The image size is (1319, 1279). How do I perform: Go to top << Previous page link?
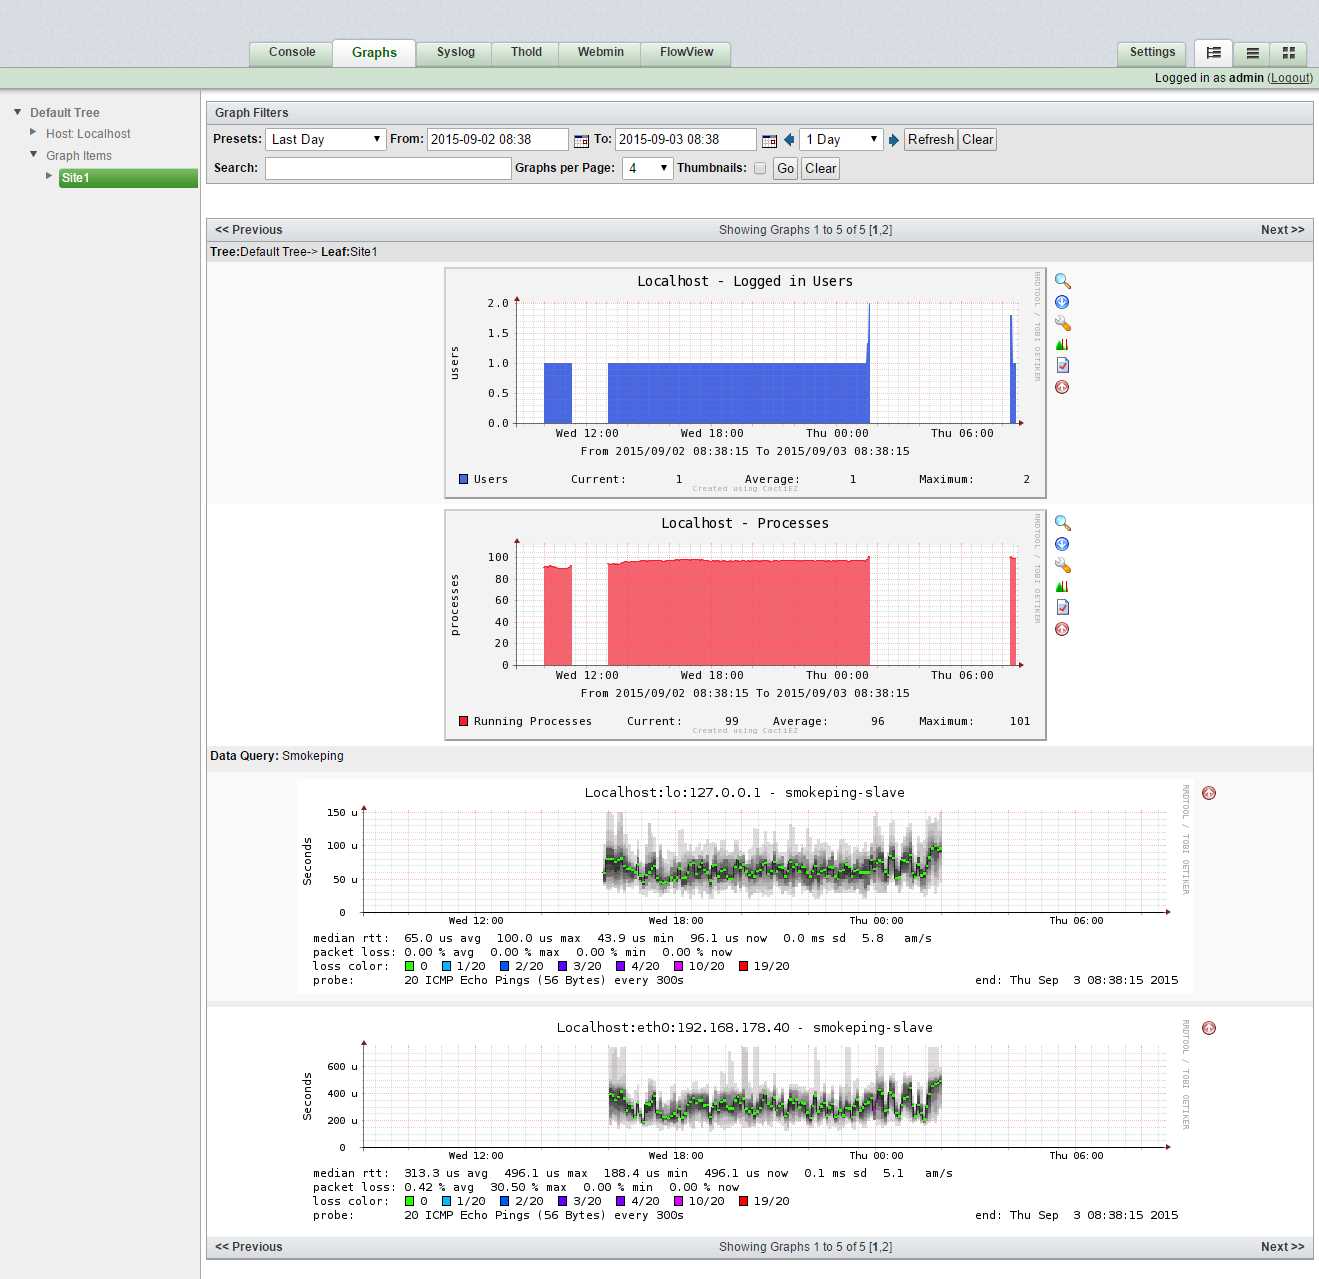coord(249,230)
